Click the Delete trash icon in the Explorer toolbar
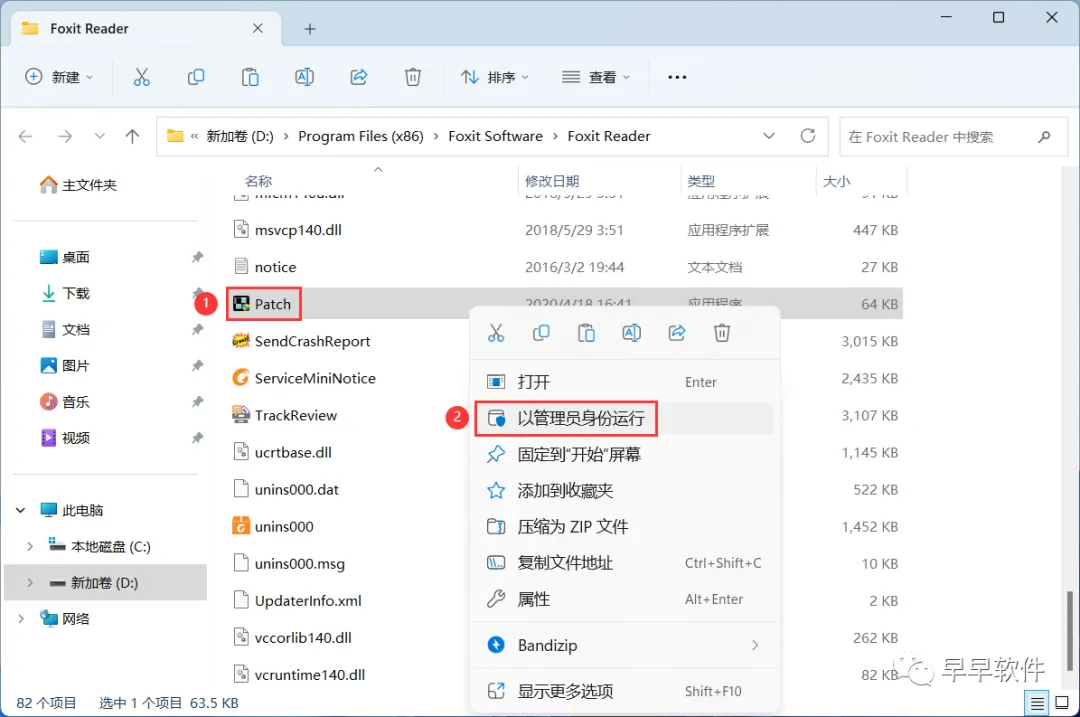 click(413, 77)
